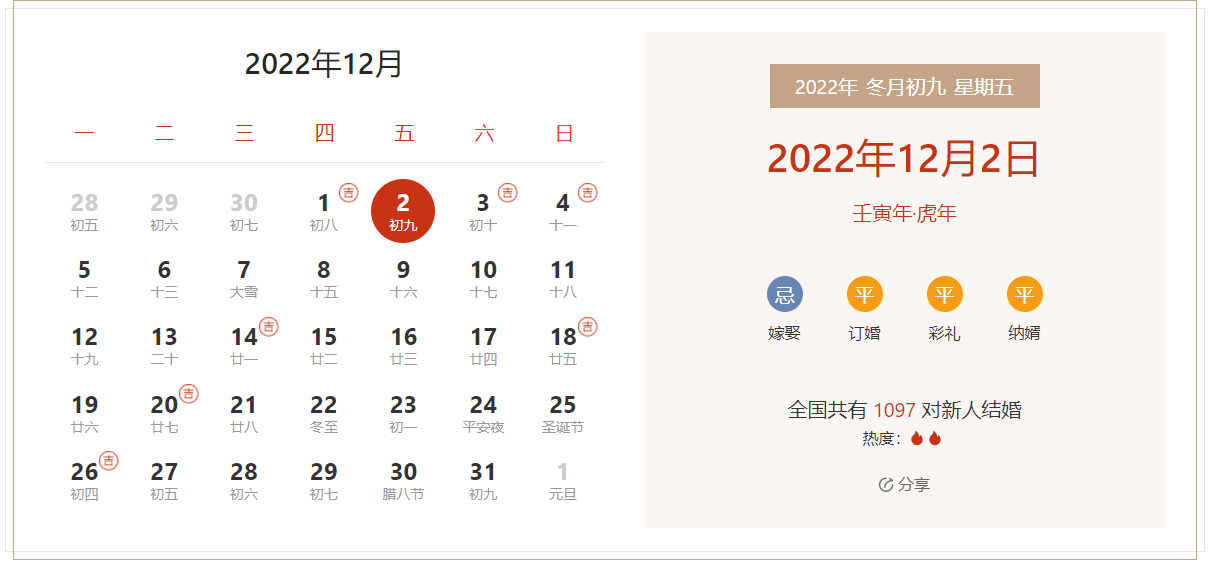Click the red 2022年12月2日 heading

(x=904, y=159)
